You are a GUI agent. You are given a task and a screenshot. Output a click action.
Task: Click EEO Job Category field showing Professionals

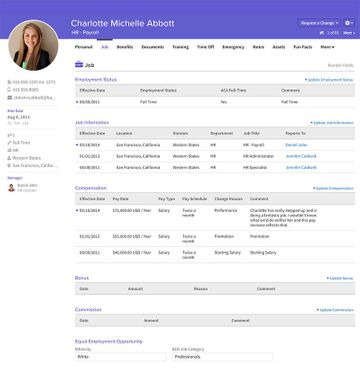click(x=222, y=357)
